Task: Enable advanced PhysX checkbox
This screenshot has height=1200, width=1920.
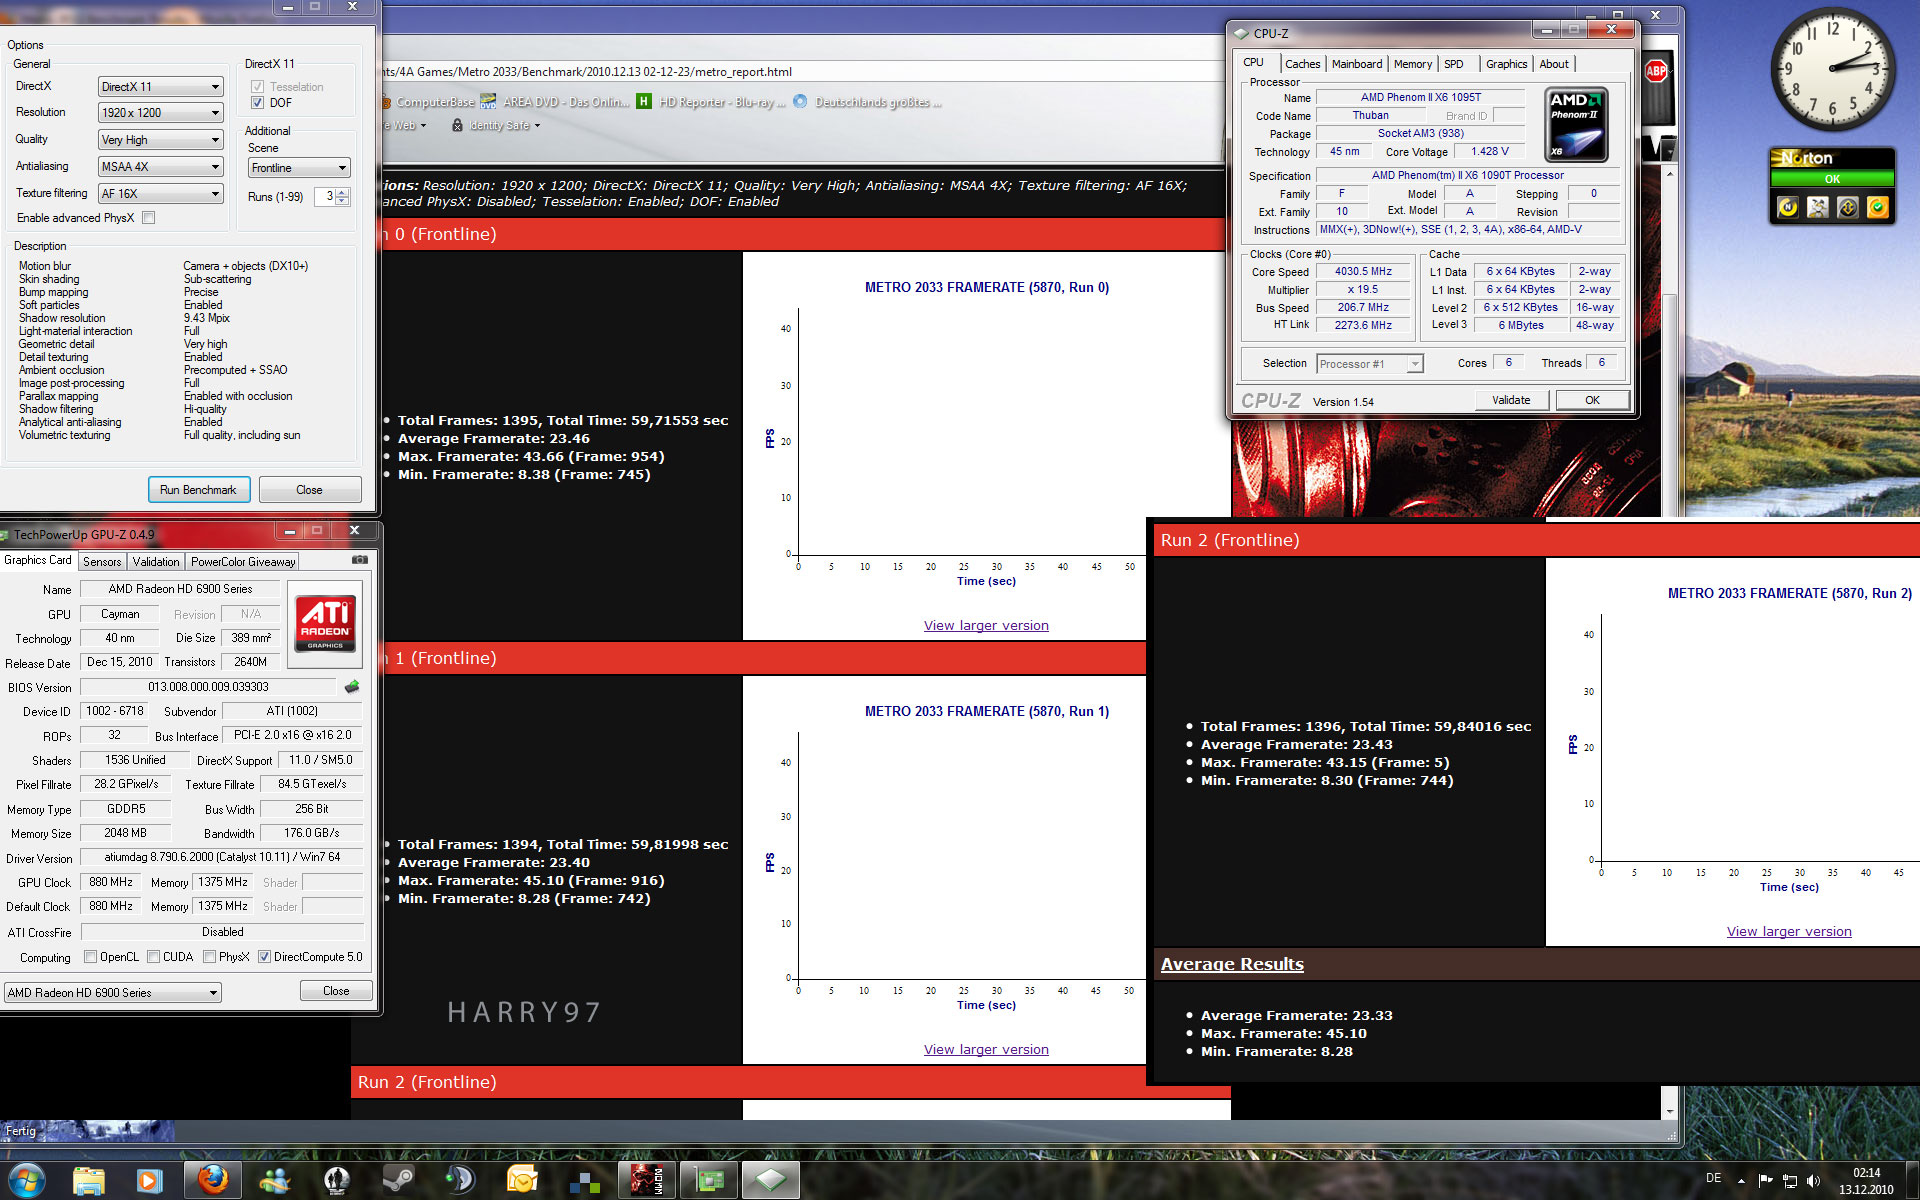Action: click(149, 218)
